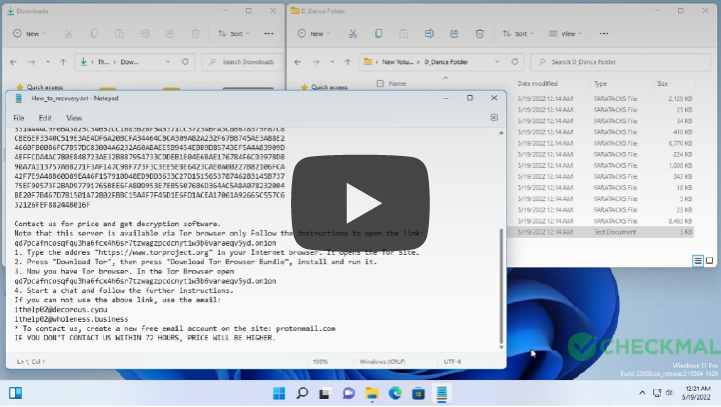Open the File menu in Notepad
This screenshot has width=721, height=407.
pos(19,118)
